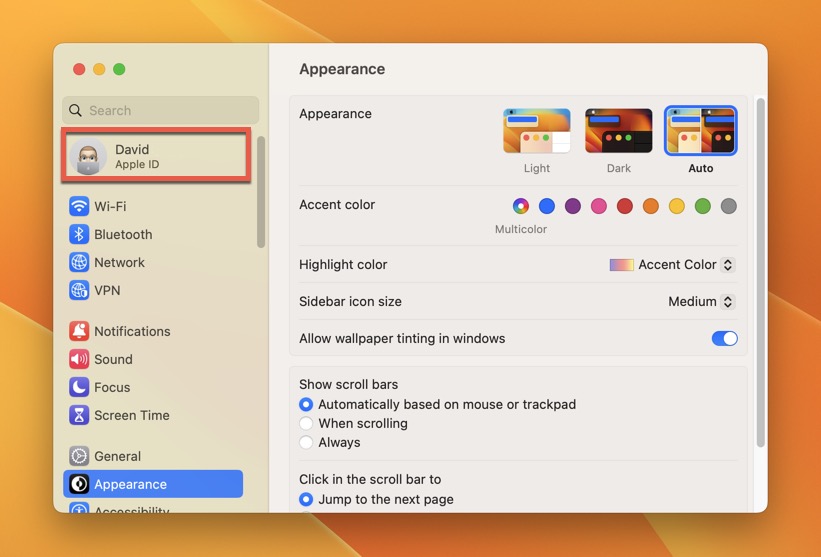
Task: Choose the Auto appearance thumbnail
Action: [x=701, y=131]
